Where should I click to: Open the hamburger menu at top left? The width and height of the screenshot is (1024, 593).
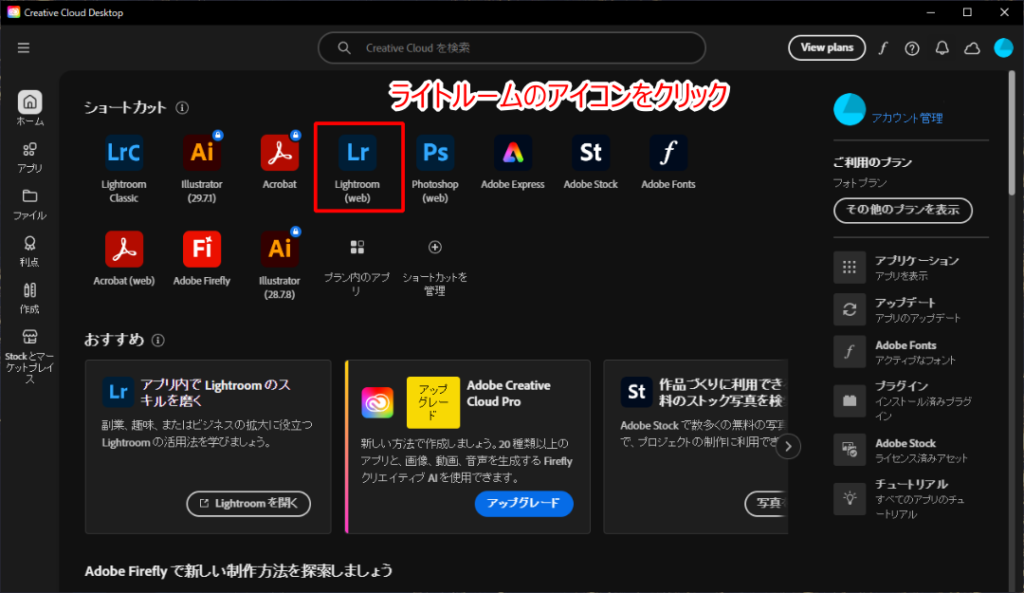pyautogui.click(x=24, y=48)
